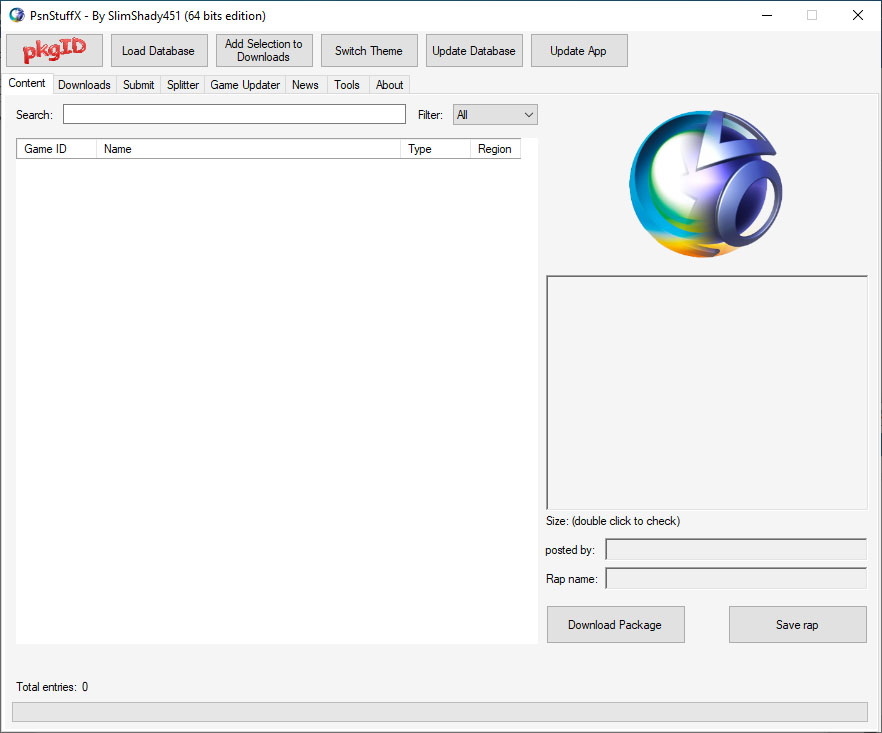Go to the Game Updater tab
The height and width of the screenshot is (733, 882).
[245, 85]
